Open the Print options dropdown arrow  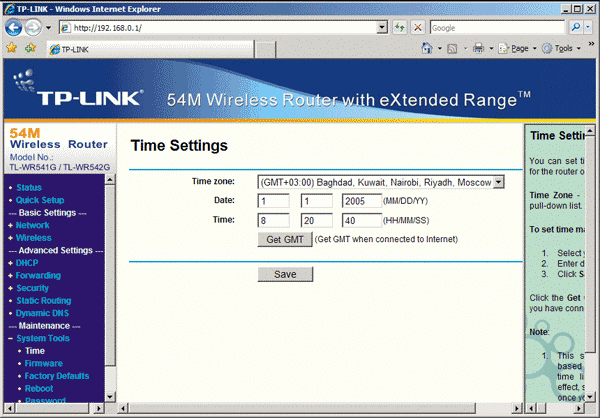[491, 49]
